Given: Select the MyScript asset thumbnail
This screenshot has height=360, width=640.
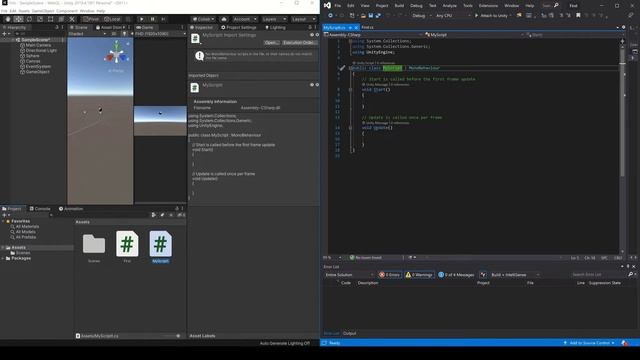Looking at the screenshot, I should tap(160, 244).
